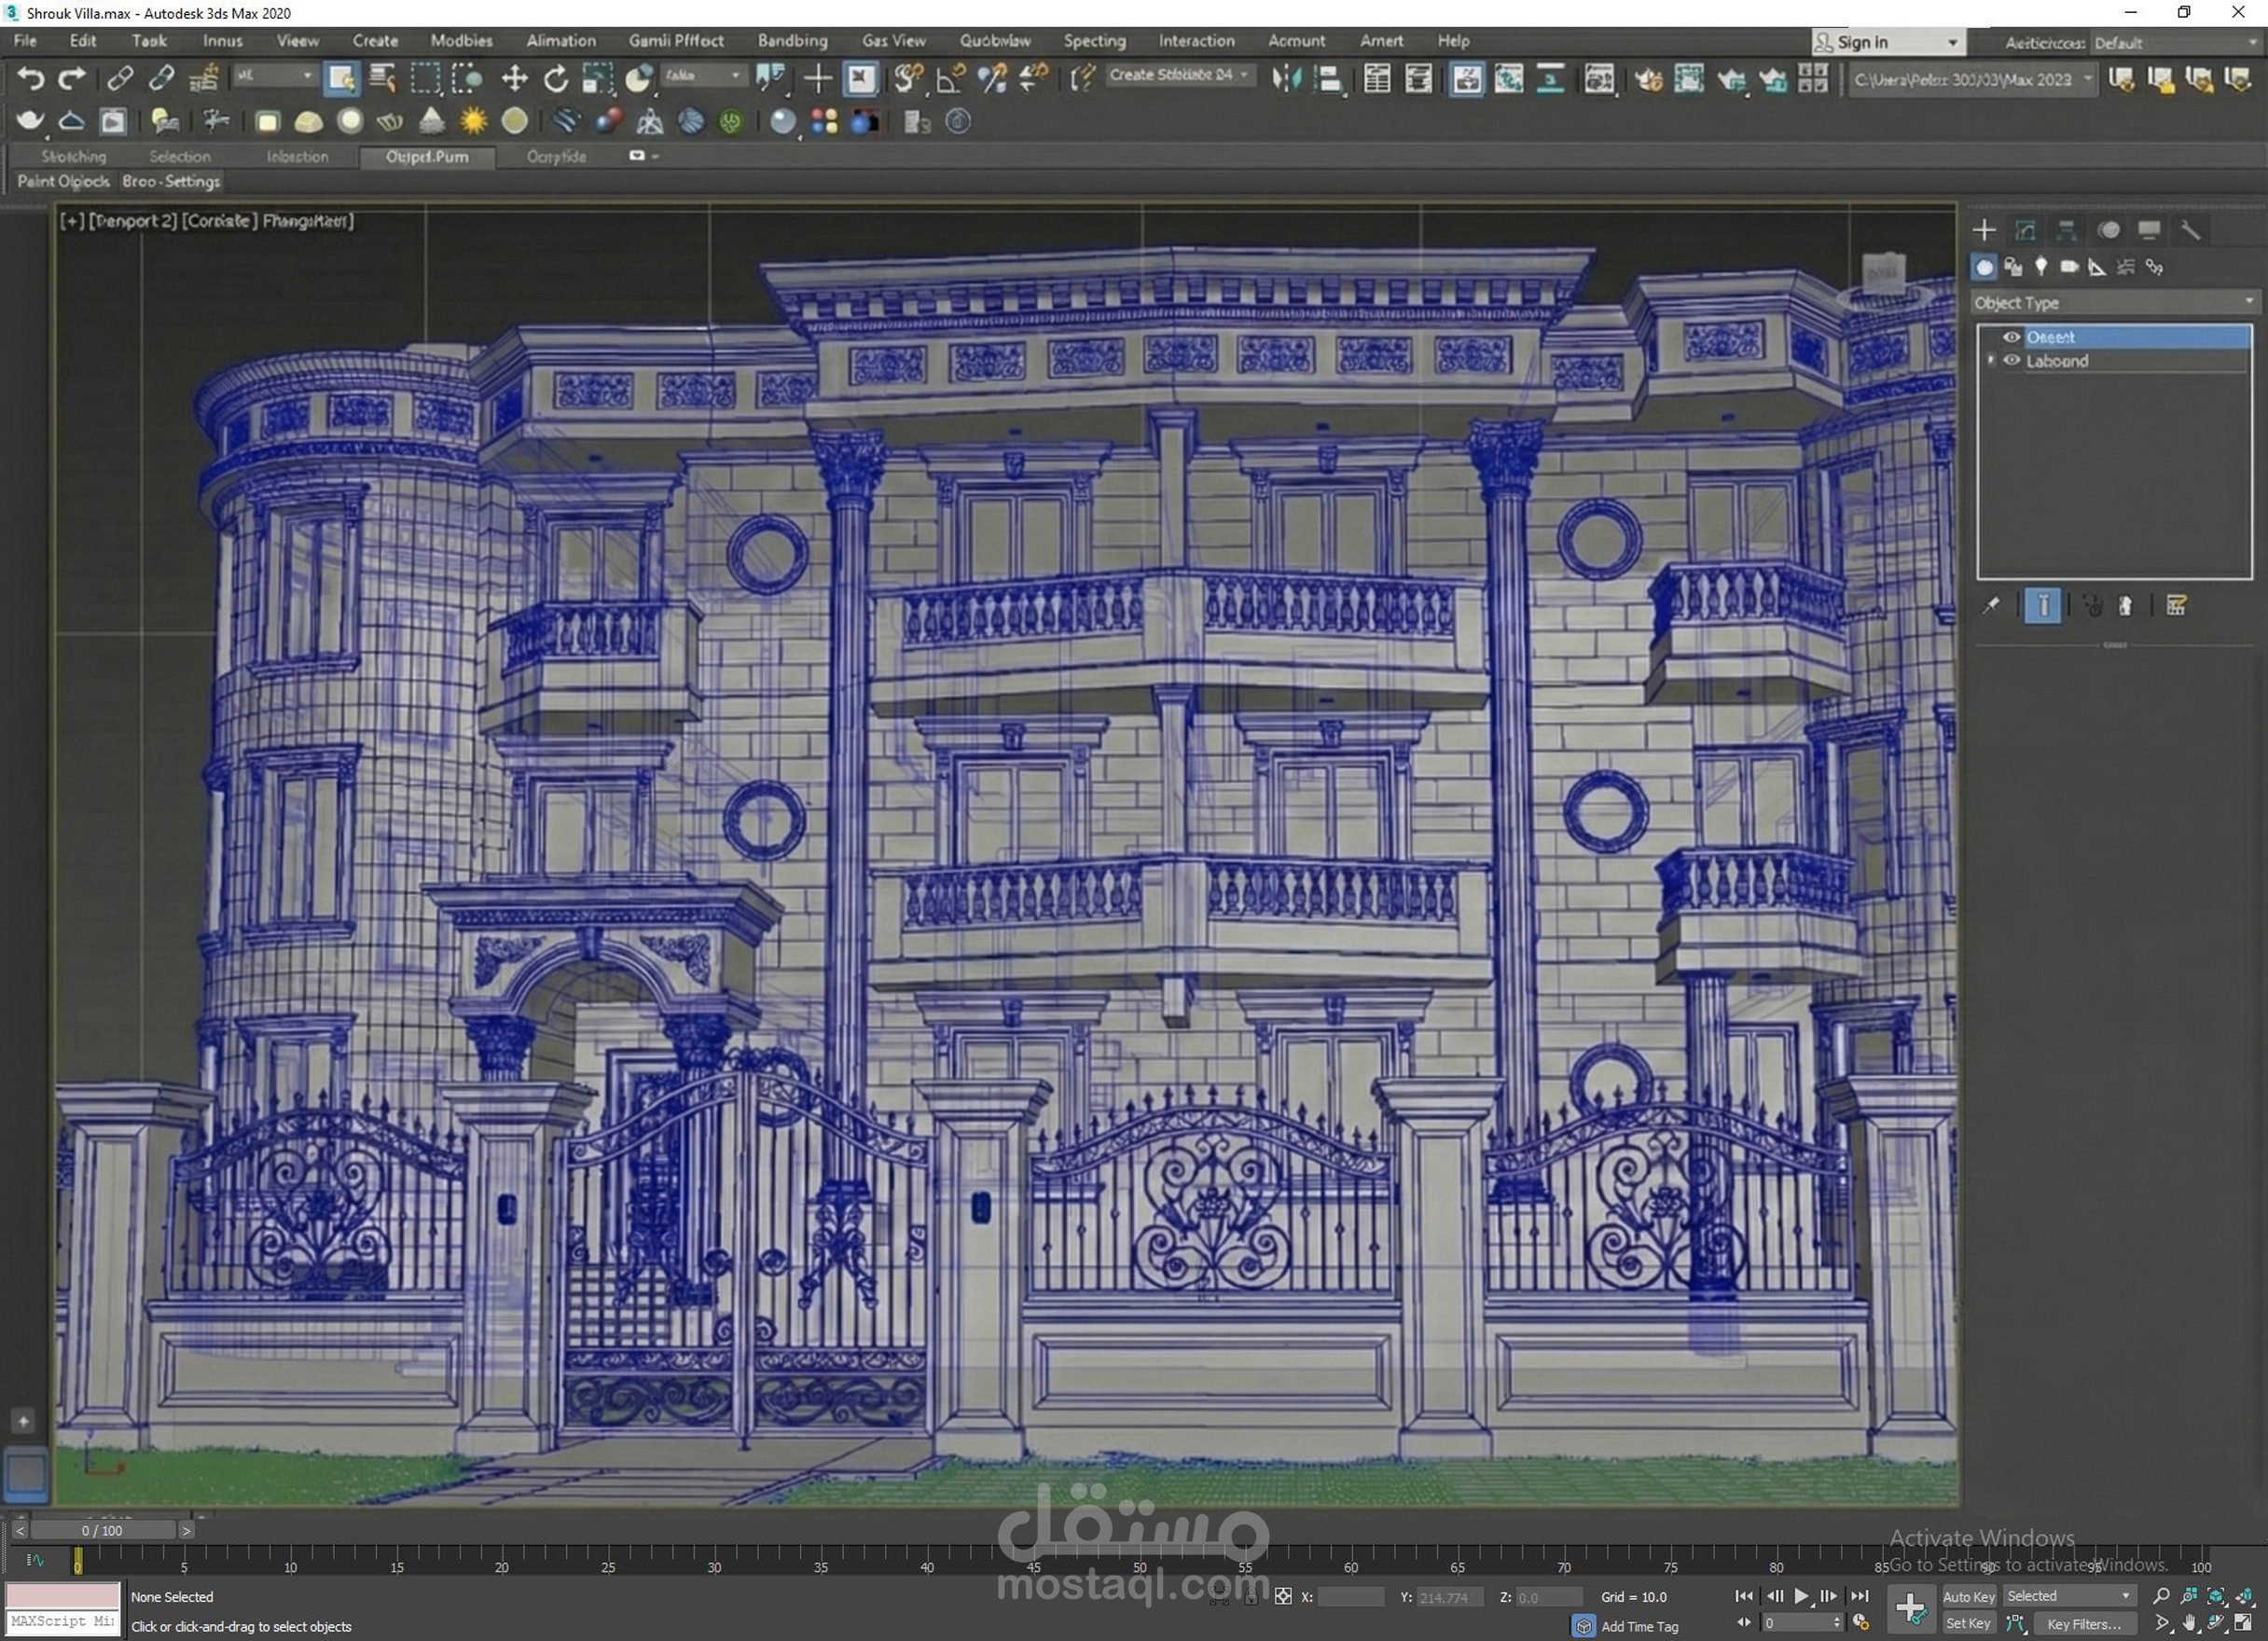This screenshot has height=1641, width=2268.
Task: Open the Create menu
Action: [375, 41]
